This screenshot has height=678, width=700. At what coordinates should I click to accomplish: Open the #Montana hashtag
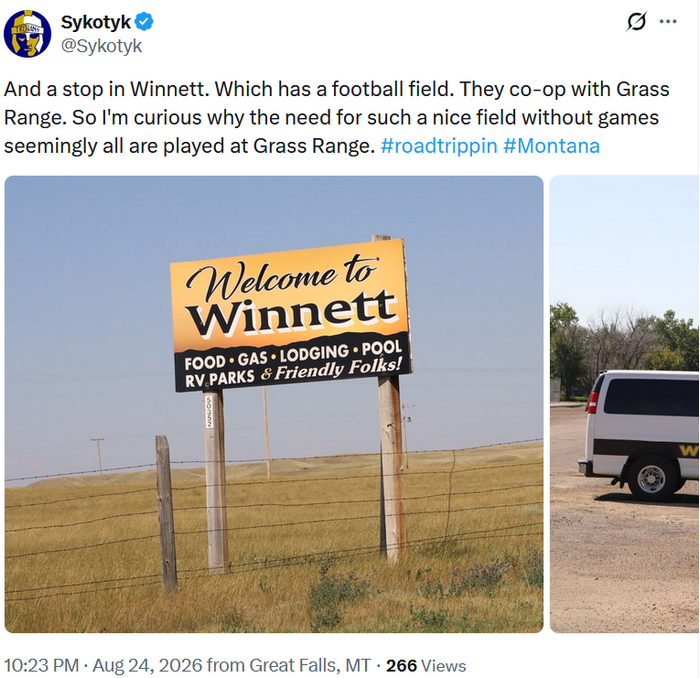[x=551, y=146]
